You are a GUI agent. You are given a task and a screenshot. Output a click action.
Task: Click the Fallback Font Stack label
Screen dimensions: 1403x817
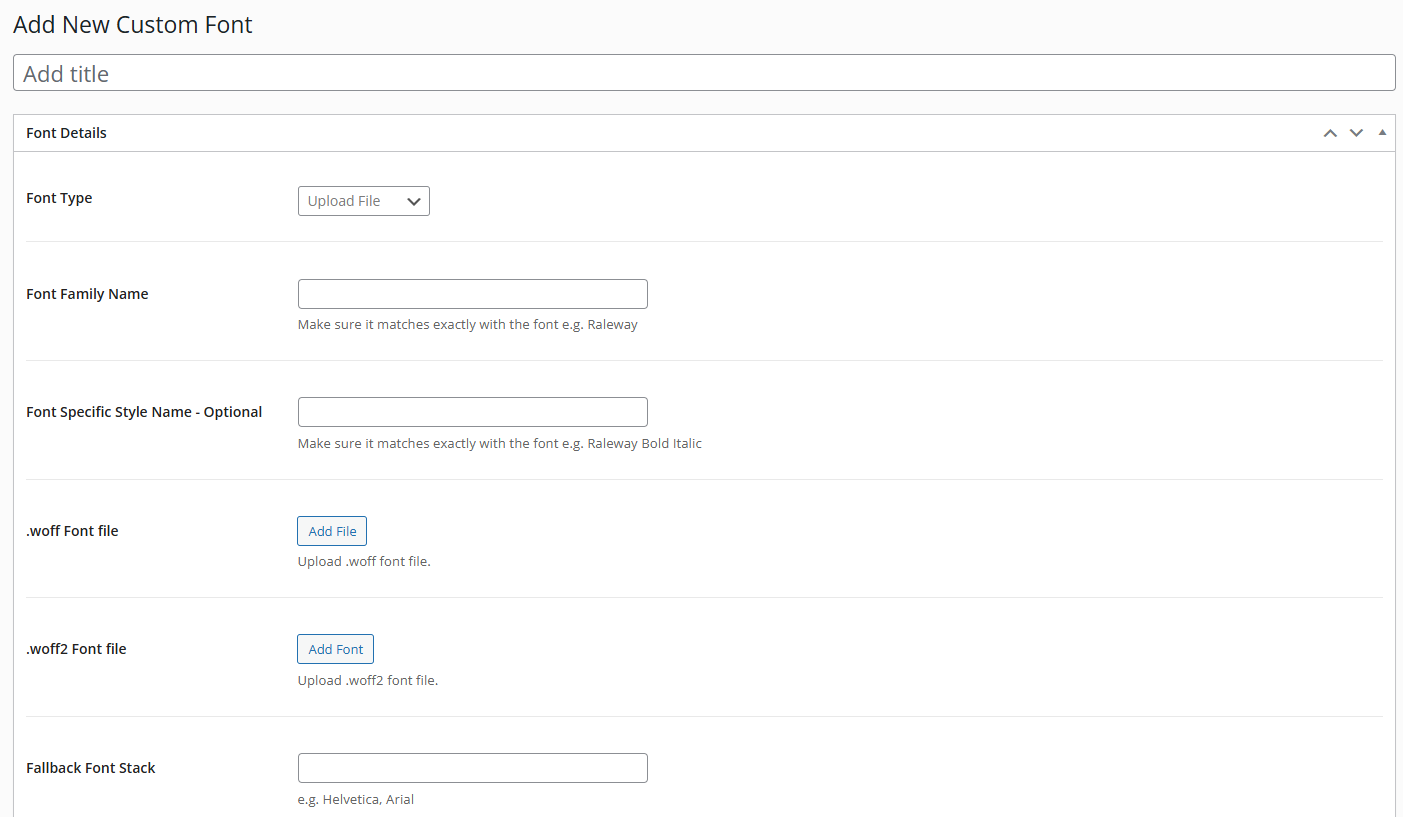pyautogui.click(x=91, y=768)
